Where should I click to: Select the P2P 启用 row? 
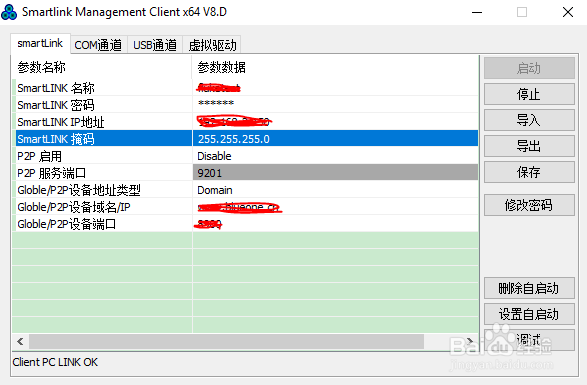pos(245,156)
